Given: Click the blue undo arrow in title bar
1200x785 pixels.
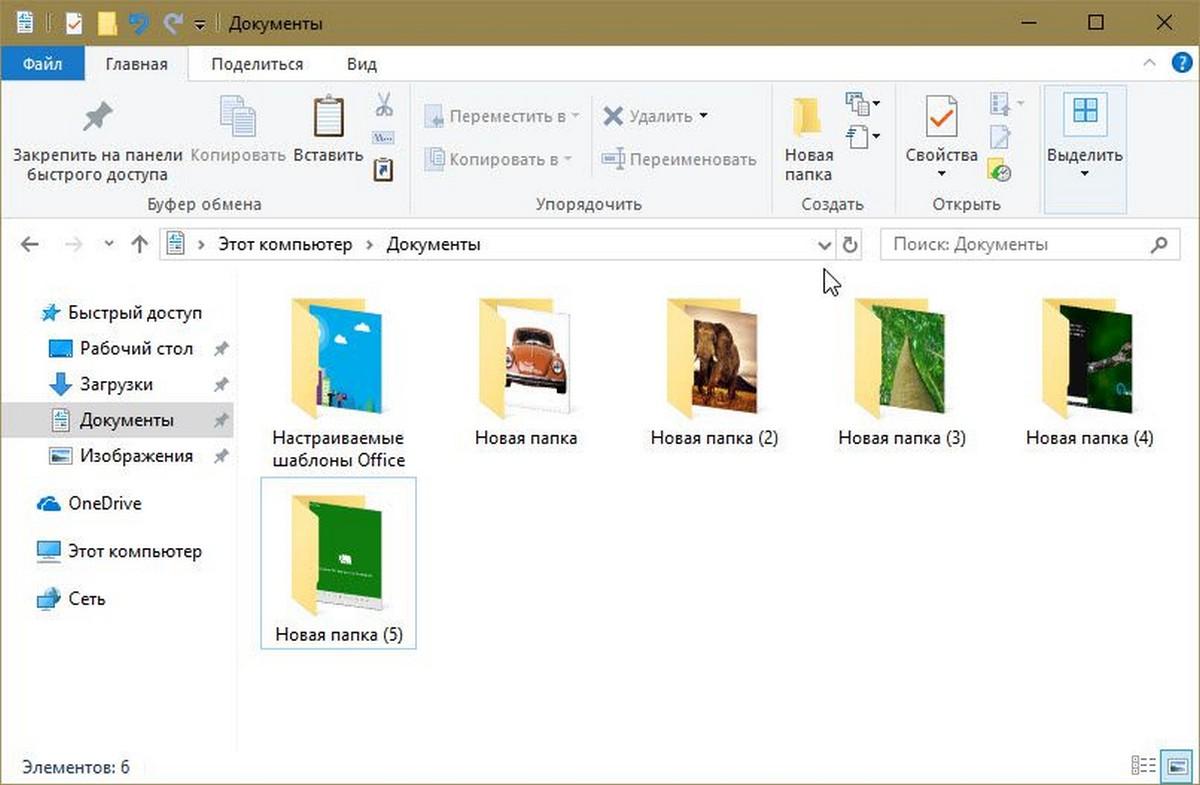Looking at the screenshot, I should point(139,23).
